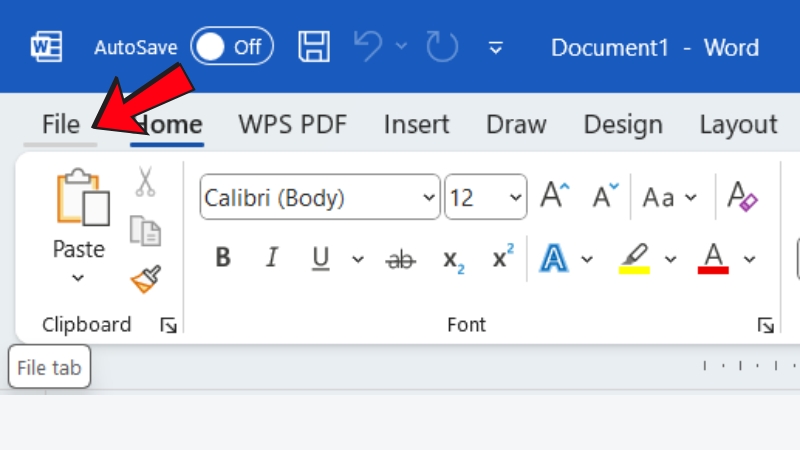Screen dimensions: 800x450
Task: Switch to the WPS PDF tab
Action: tap(293, 124)
